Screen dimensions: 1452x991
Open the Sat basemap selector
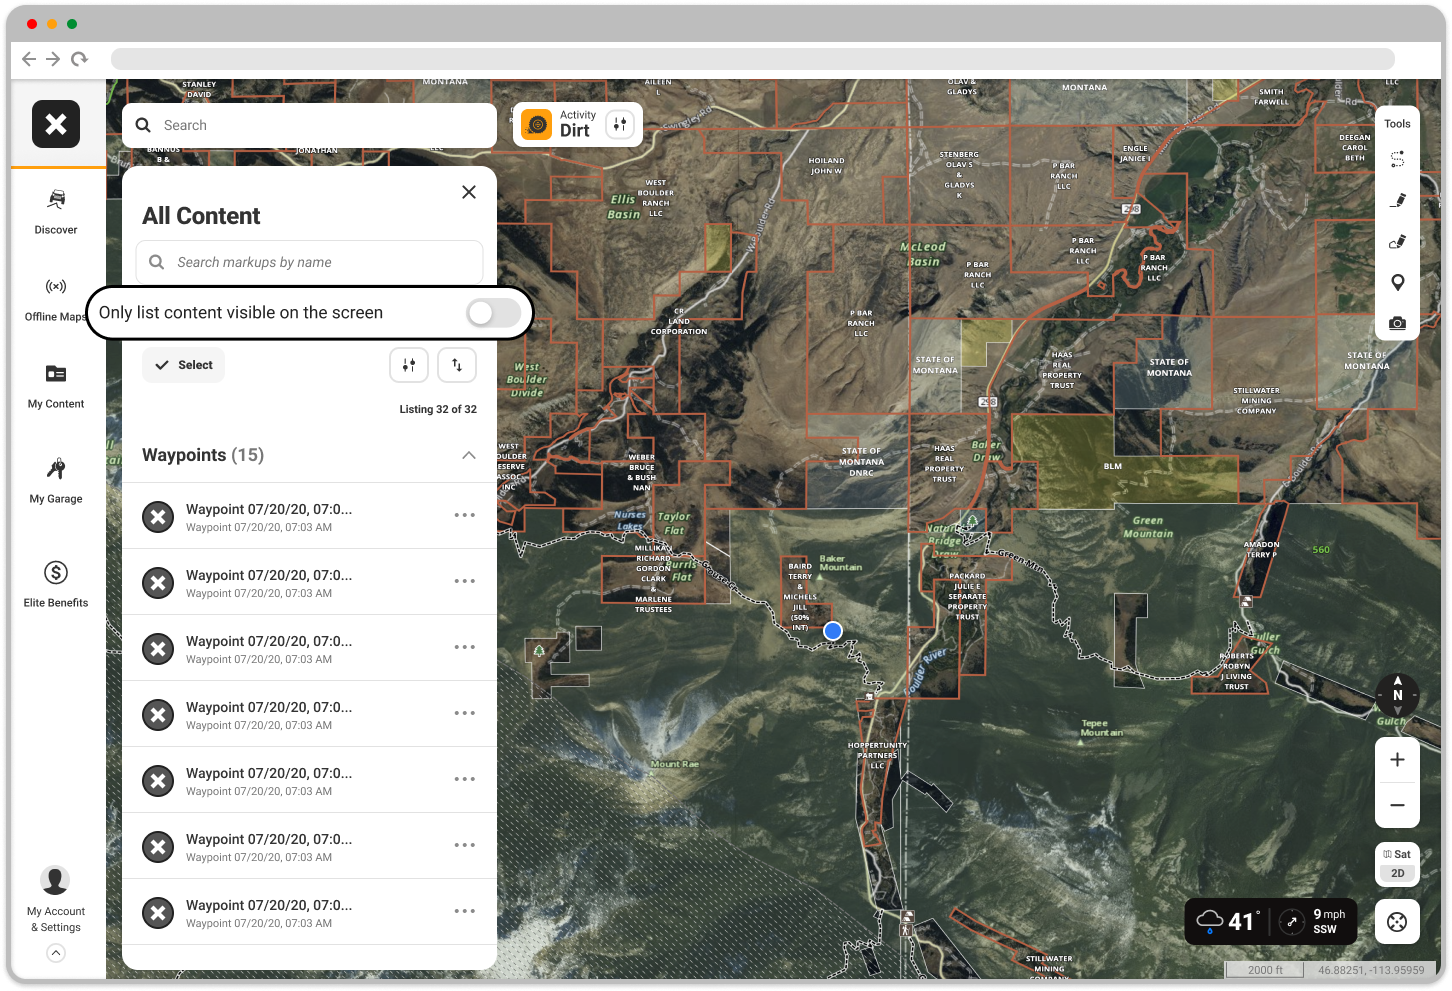coord(1397,854)
